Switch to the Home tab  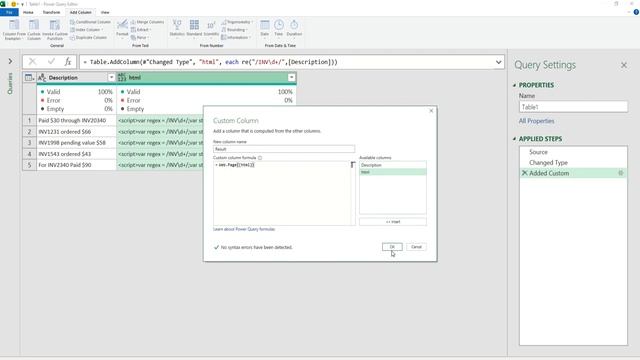pos(28,12)
